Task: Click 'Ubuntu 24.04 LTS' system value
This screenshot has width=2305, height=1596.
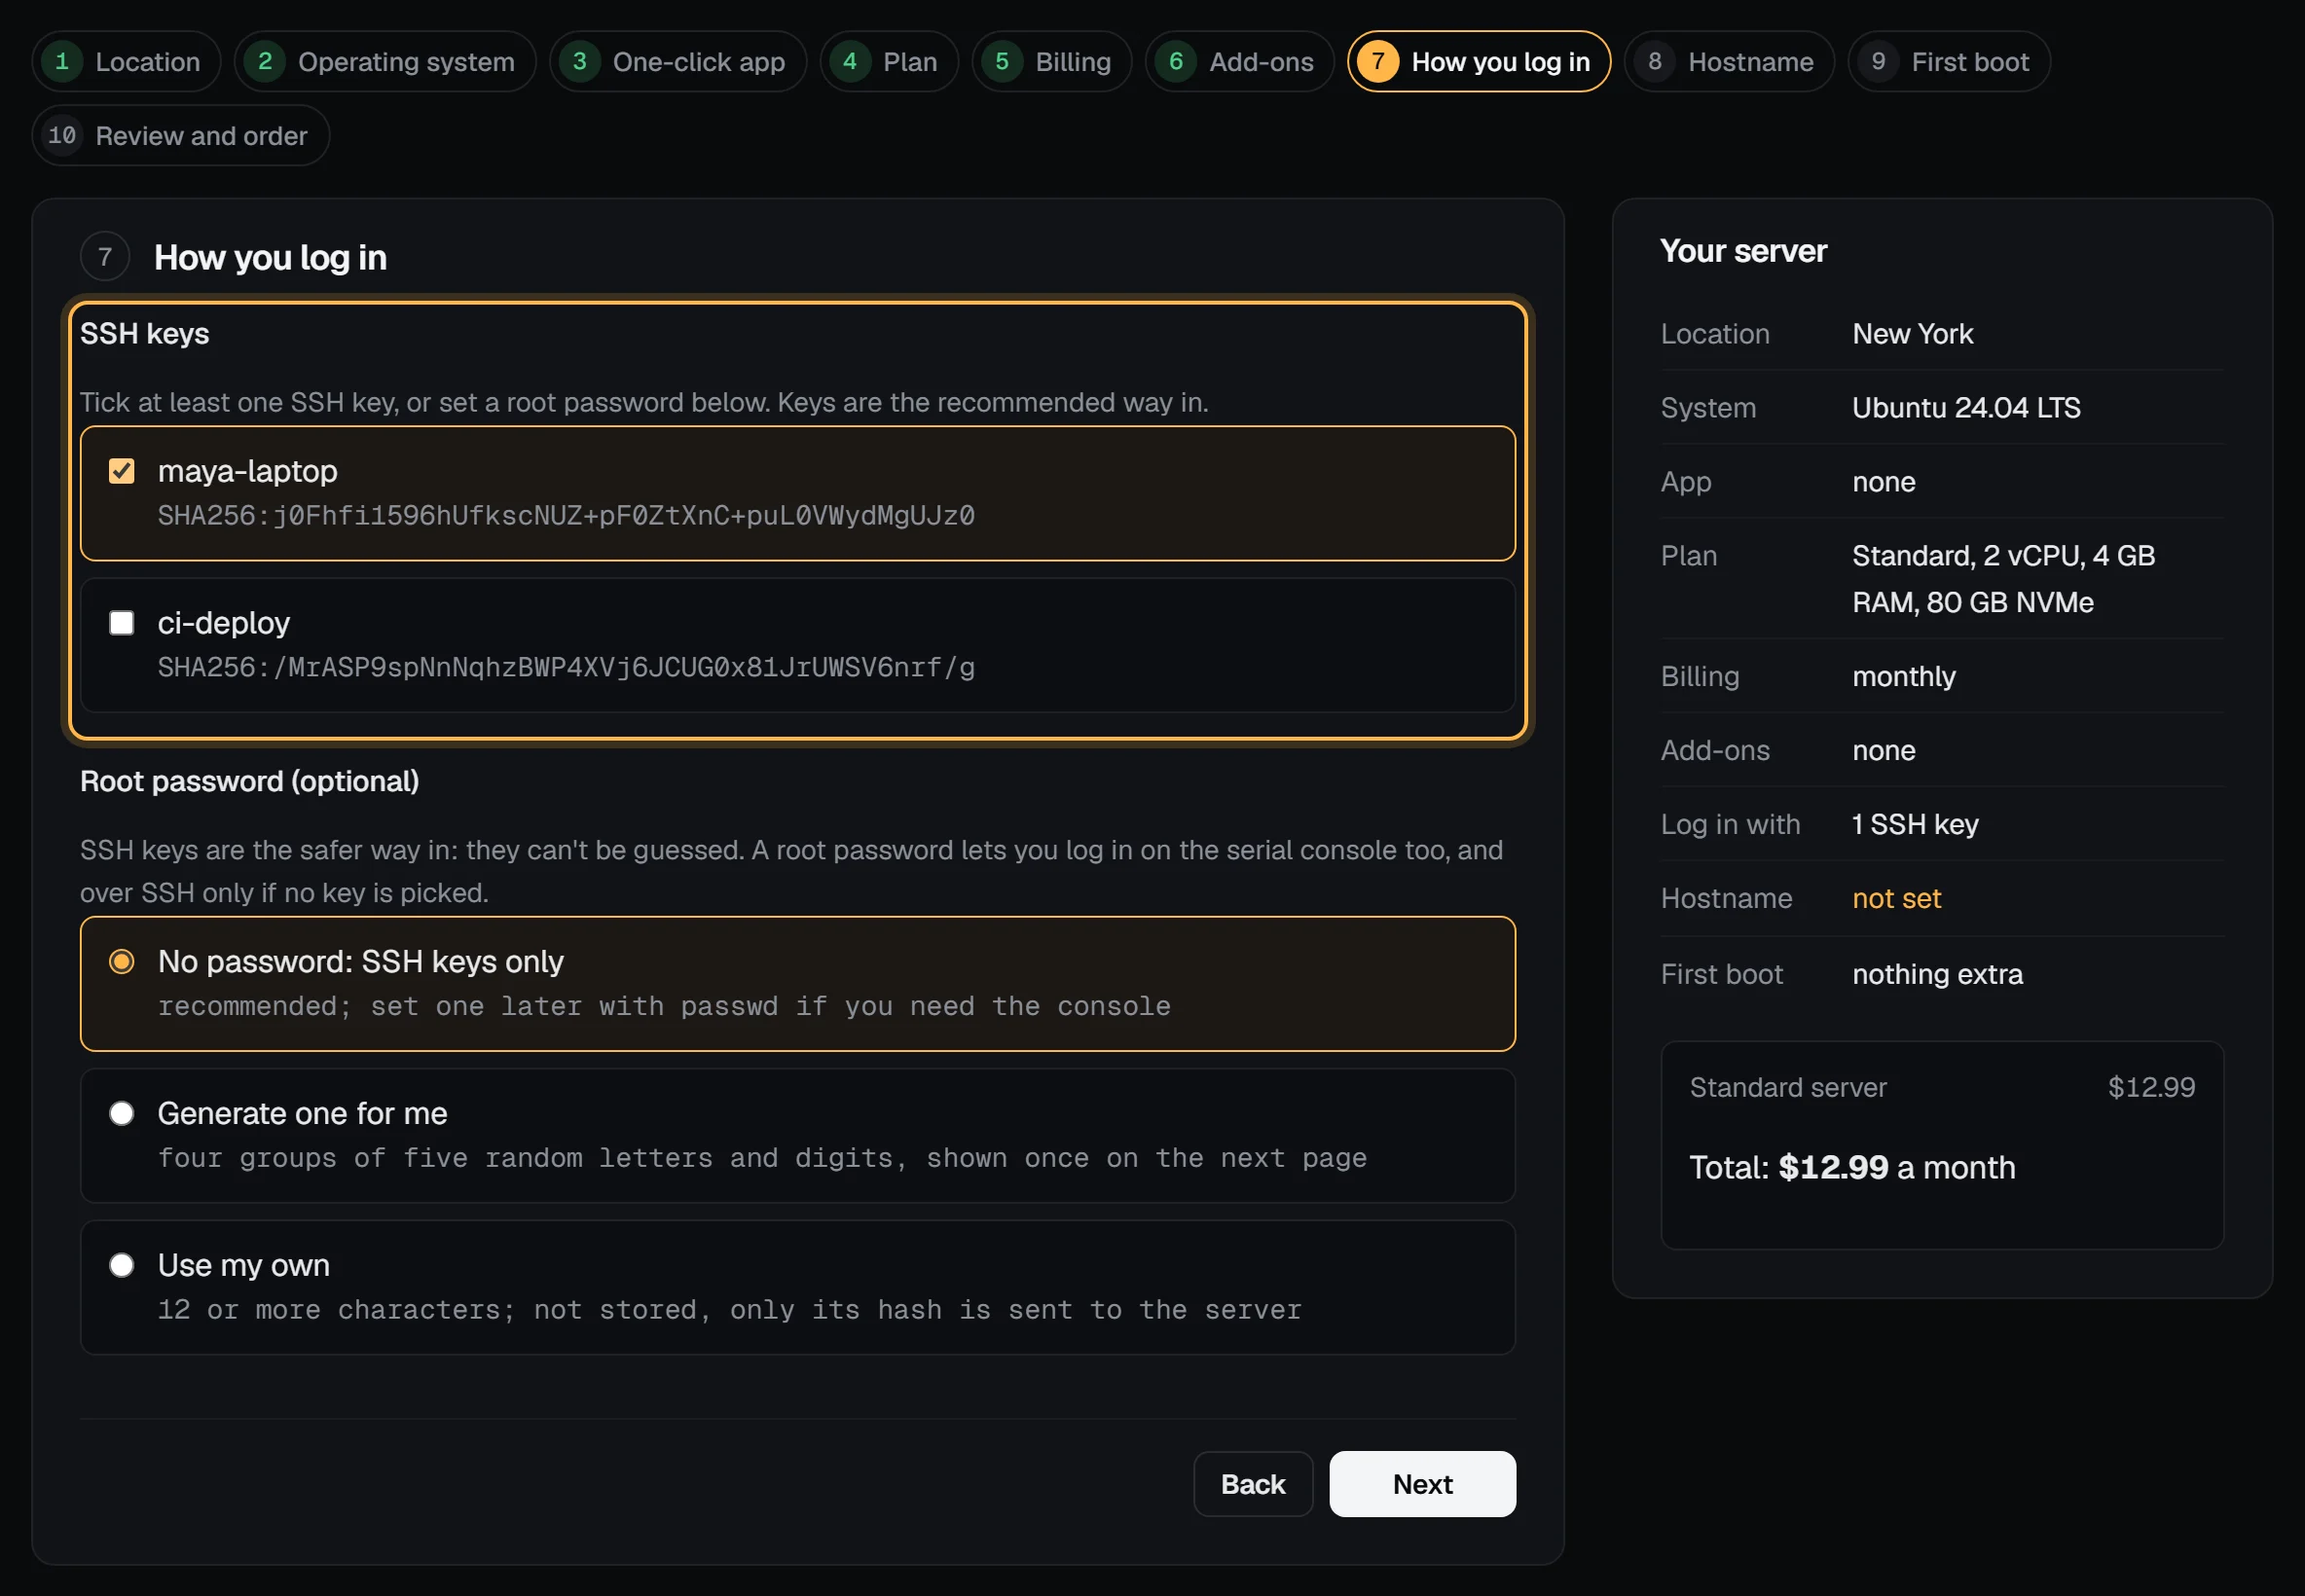Action: point(1966,408)
